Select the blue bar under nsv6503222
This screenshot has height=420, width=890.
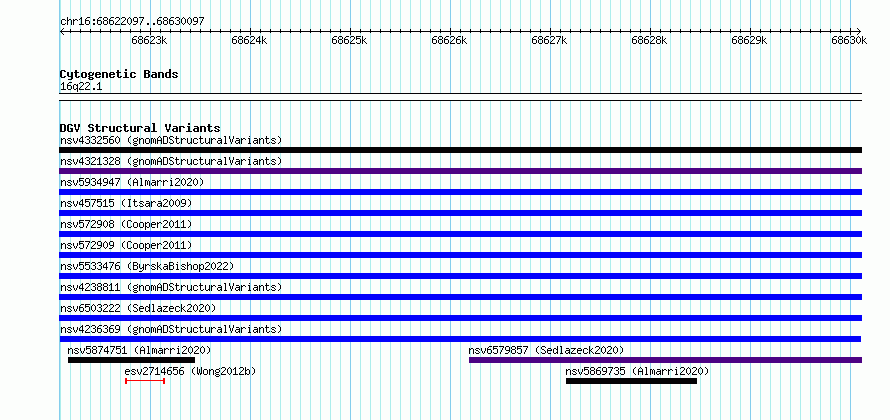[x=460, y=318]
